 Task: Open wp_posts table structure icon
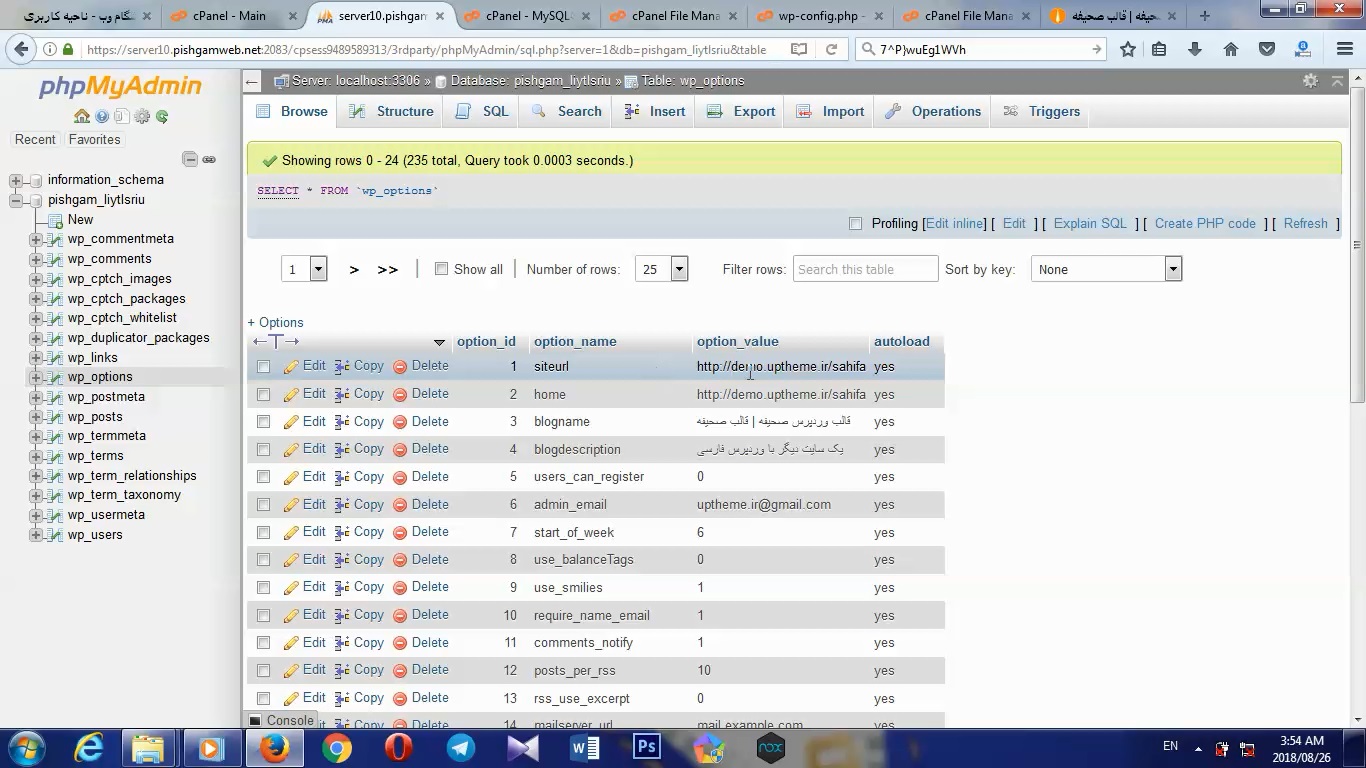[55, 417]
